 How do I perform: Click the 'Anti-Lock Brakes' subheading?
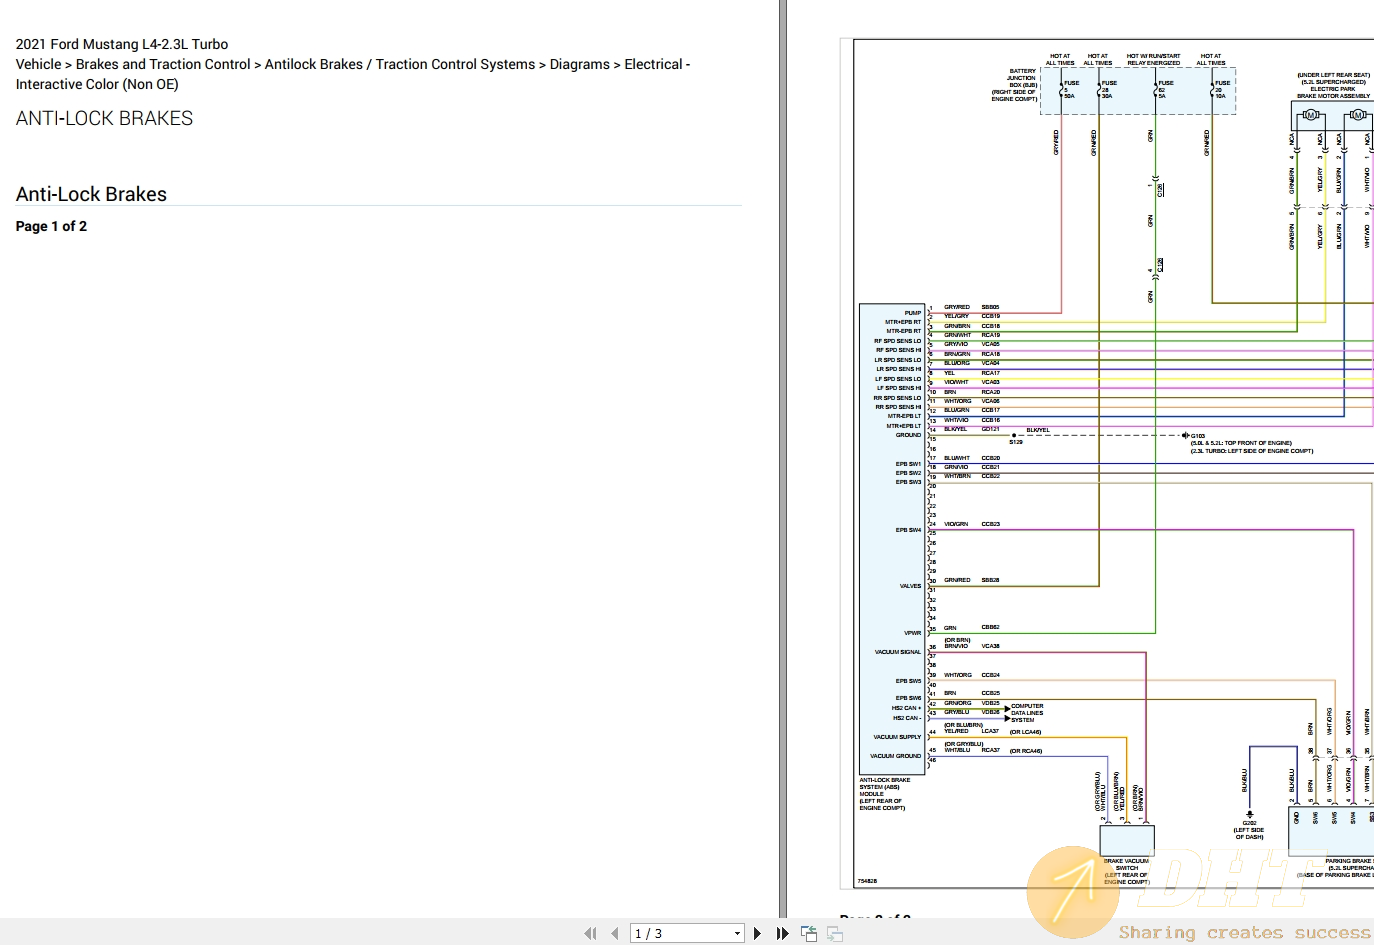91,194
